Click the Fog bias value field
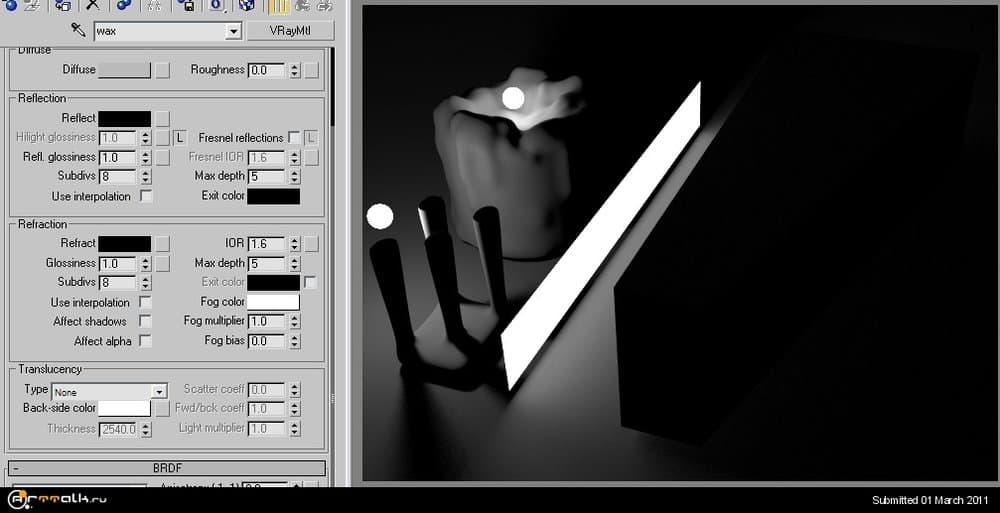The height and width of the screenshot is (513, 1000). tap(266, 341)
